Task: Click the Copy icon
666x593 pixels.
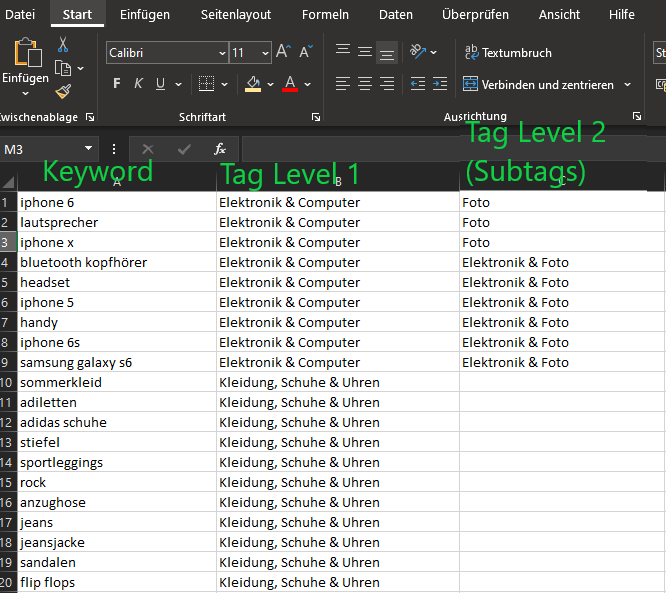Action: tap(63, 68)
